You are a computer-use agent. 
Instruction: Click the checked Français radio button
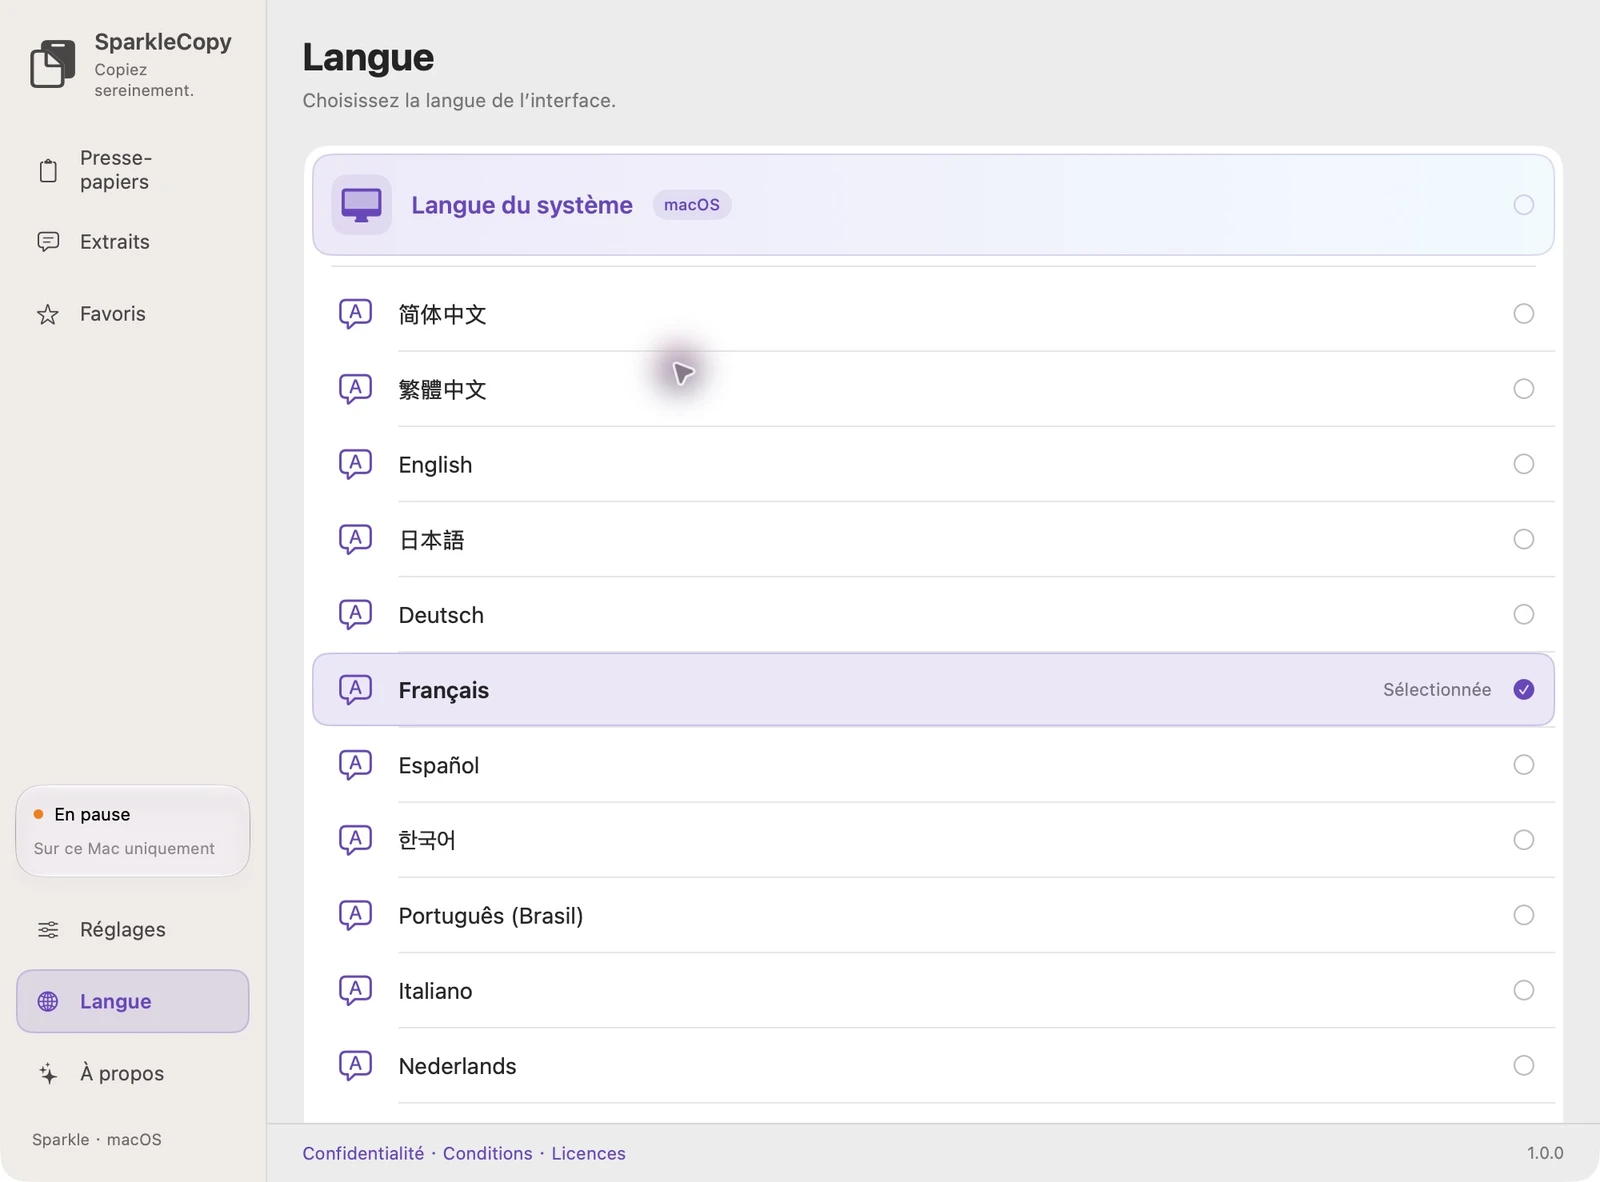pyautogui.click(x=1523, y=689)
